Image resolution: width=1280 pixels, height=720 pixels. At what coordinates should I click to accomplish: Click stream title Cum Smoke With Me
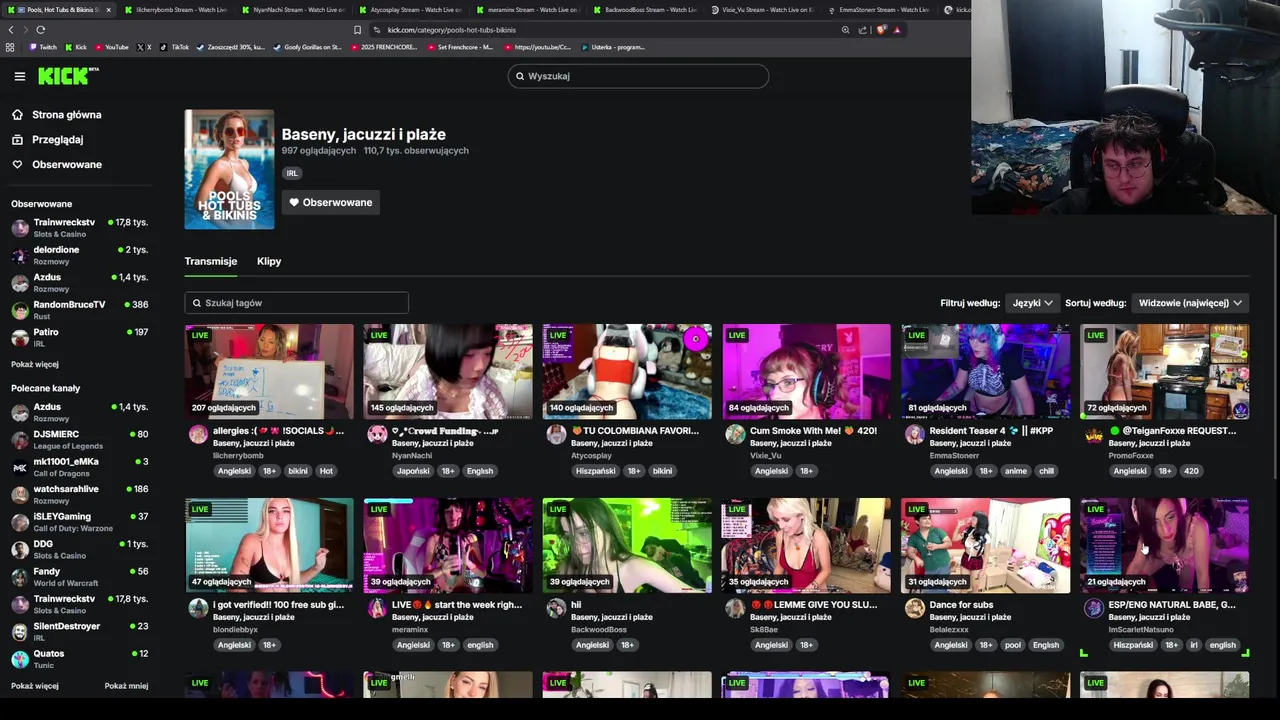click(813, 431)
